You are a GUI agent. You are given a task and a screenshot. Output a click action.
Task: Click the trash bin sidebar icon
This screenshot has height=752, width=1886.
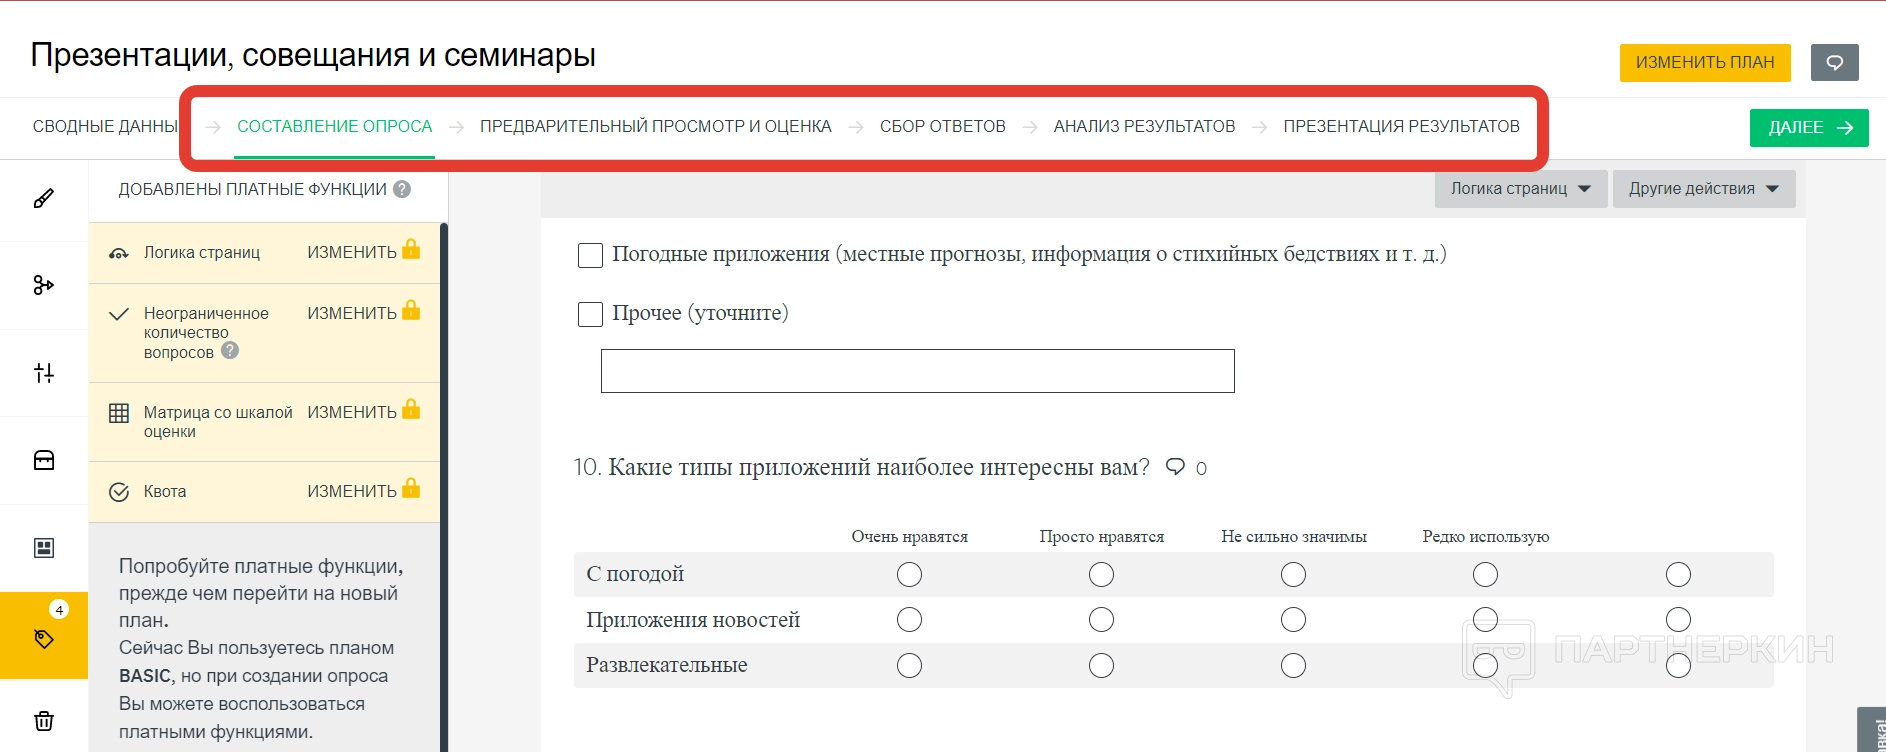44,721
